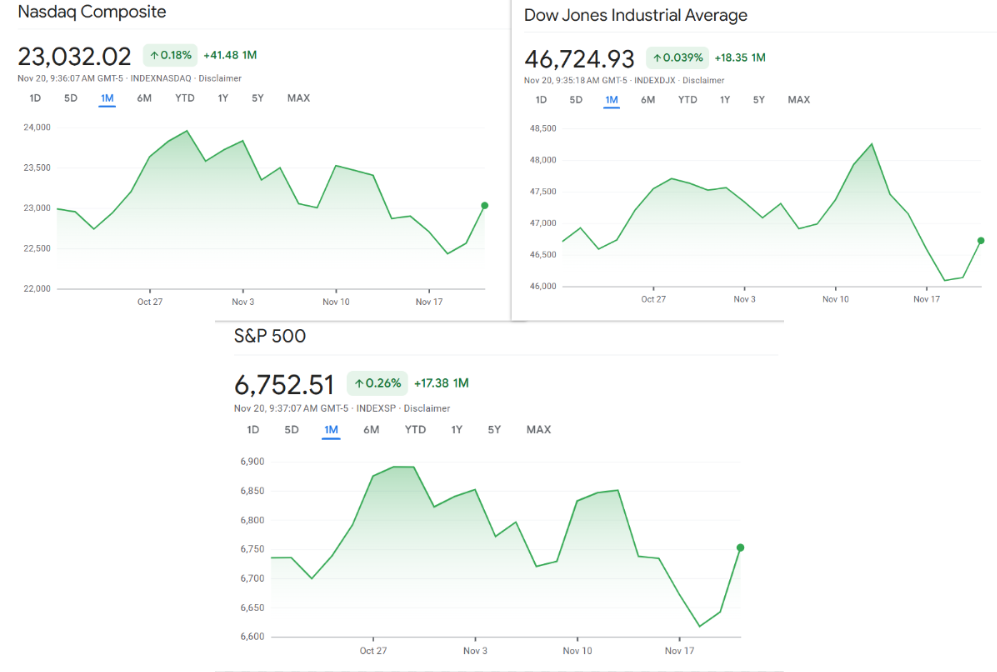
Task: Click the Dow Jones chart's endpoint marker
Action: pyautogui.click(x=981, y=240)
